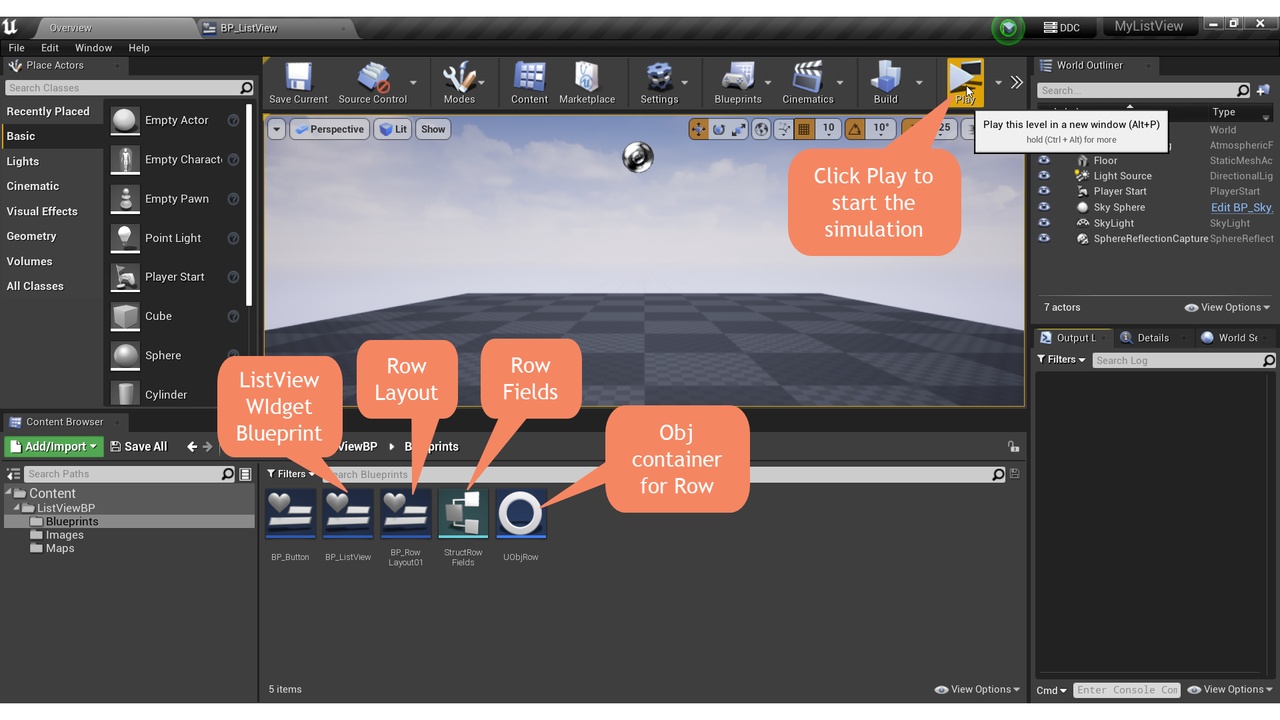Open the UObjRow asset thumbnail

click(x=521, y=513)
